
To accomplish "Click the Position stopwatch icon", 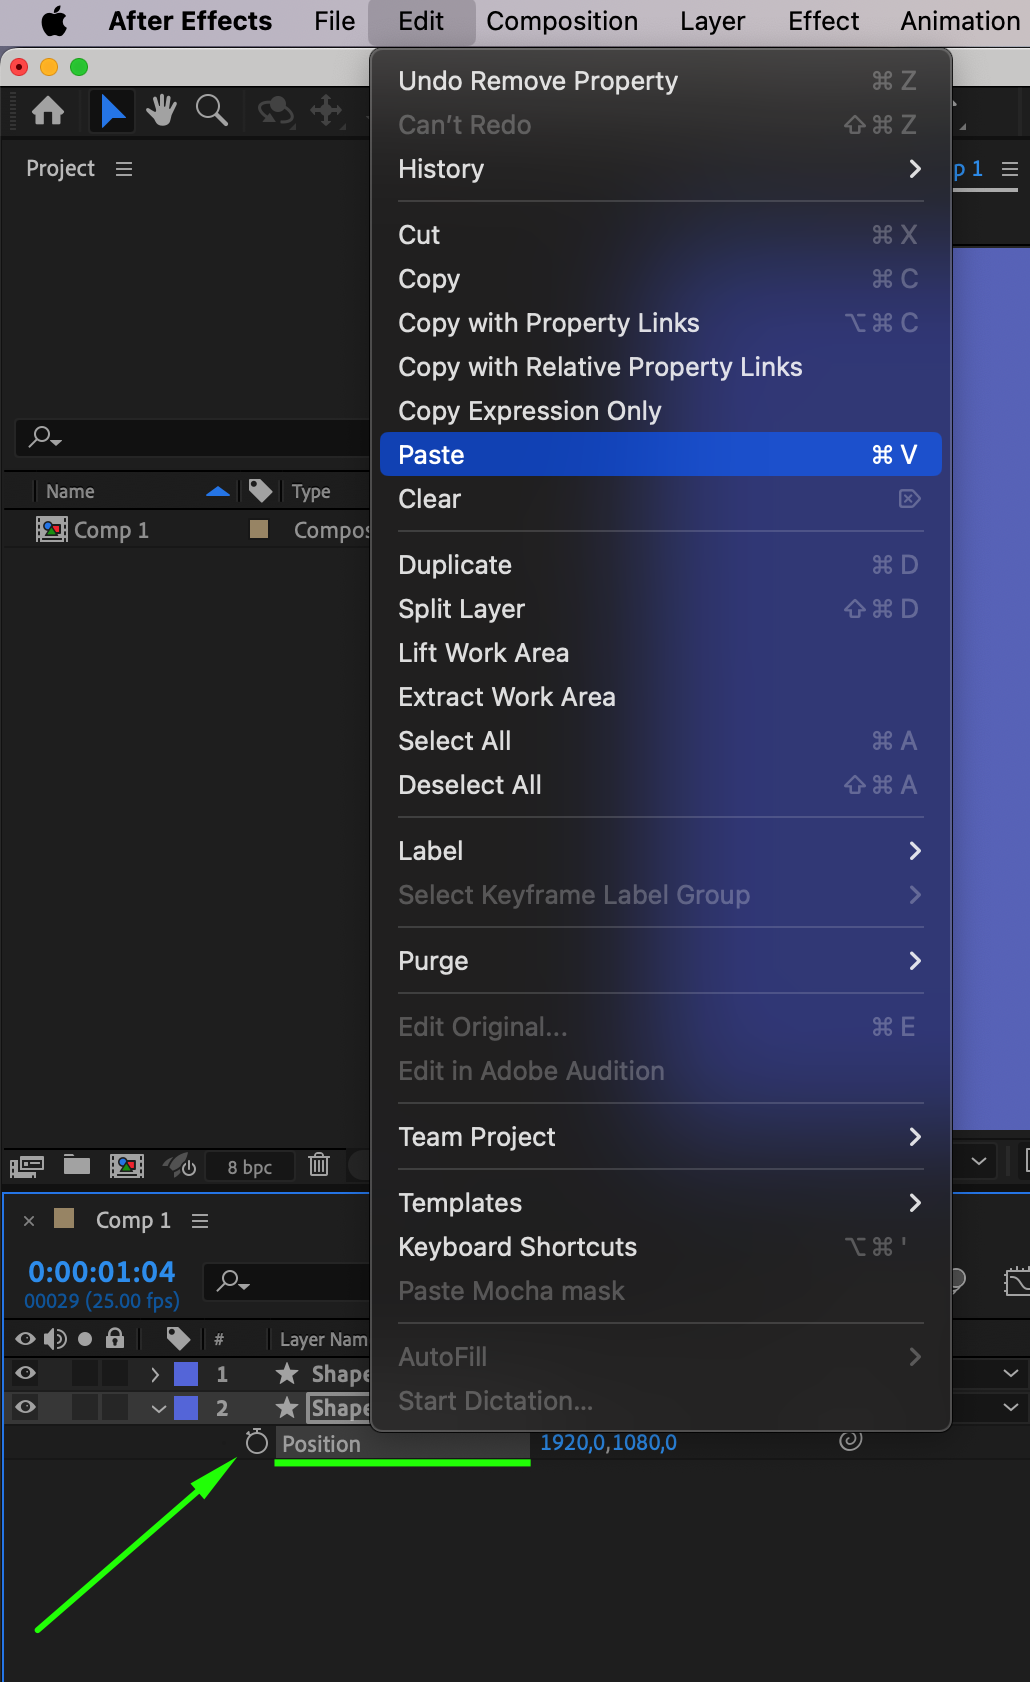I will coord(257,1441).
